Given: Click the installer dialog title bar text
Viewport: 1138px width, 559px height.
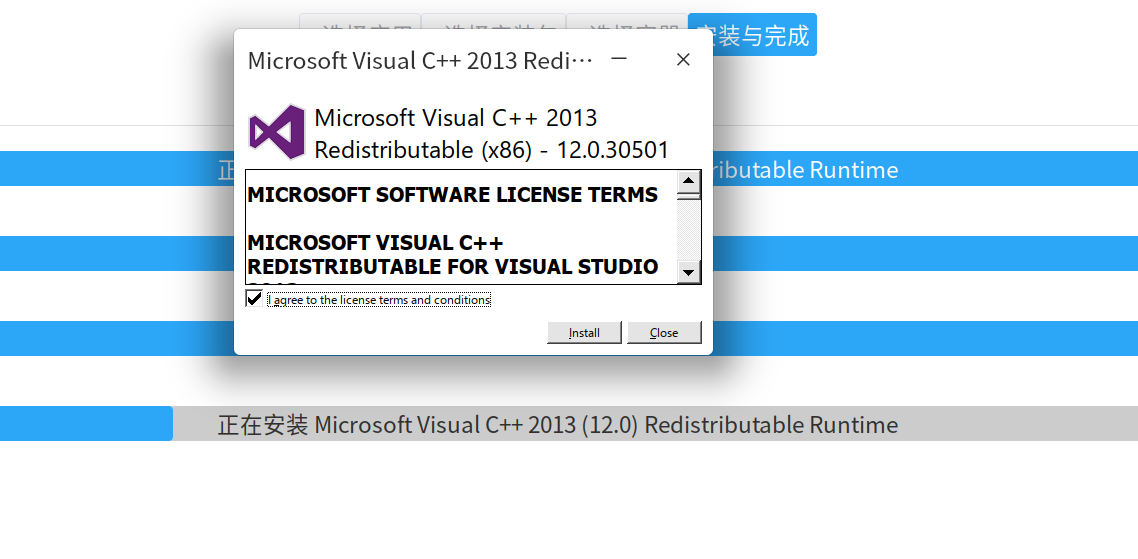Looking at the screenshot, I should click(x=421, y=60).
